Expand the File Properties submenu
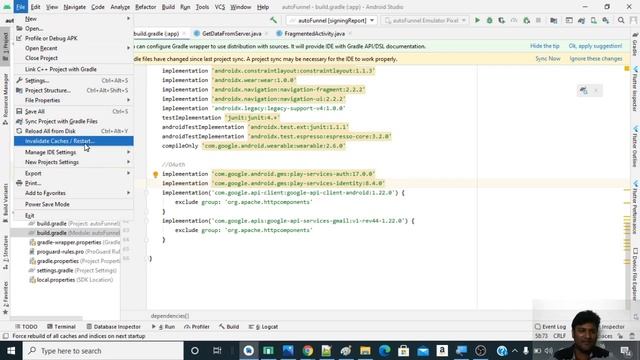Screen dimensions: 640x360 point(73,100)
